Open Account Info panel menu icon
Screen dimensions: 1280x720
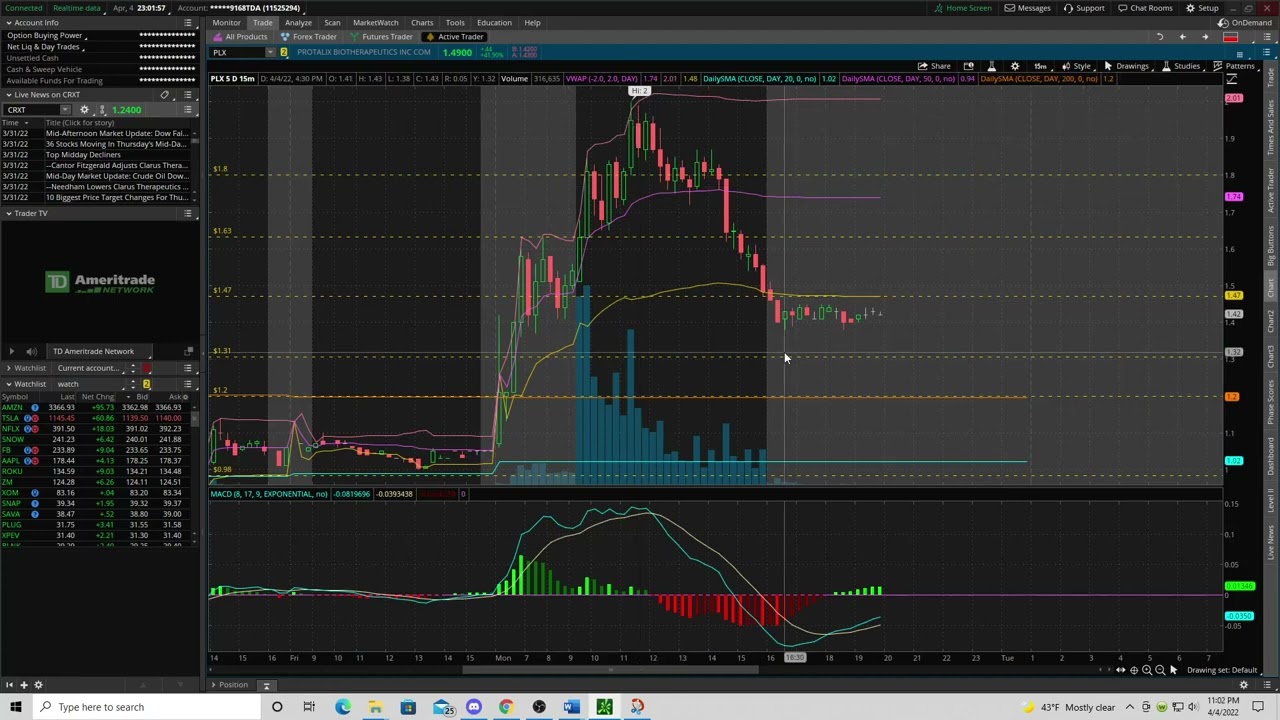187,22
